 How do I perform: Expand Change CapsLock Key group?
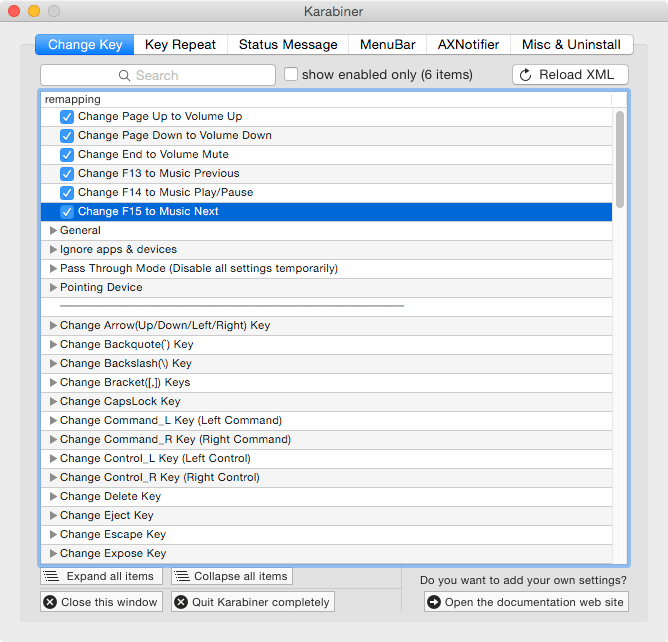[x=53, y=401]
